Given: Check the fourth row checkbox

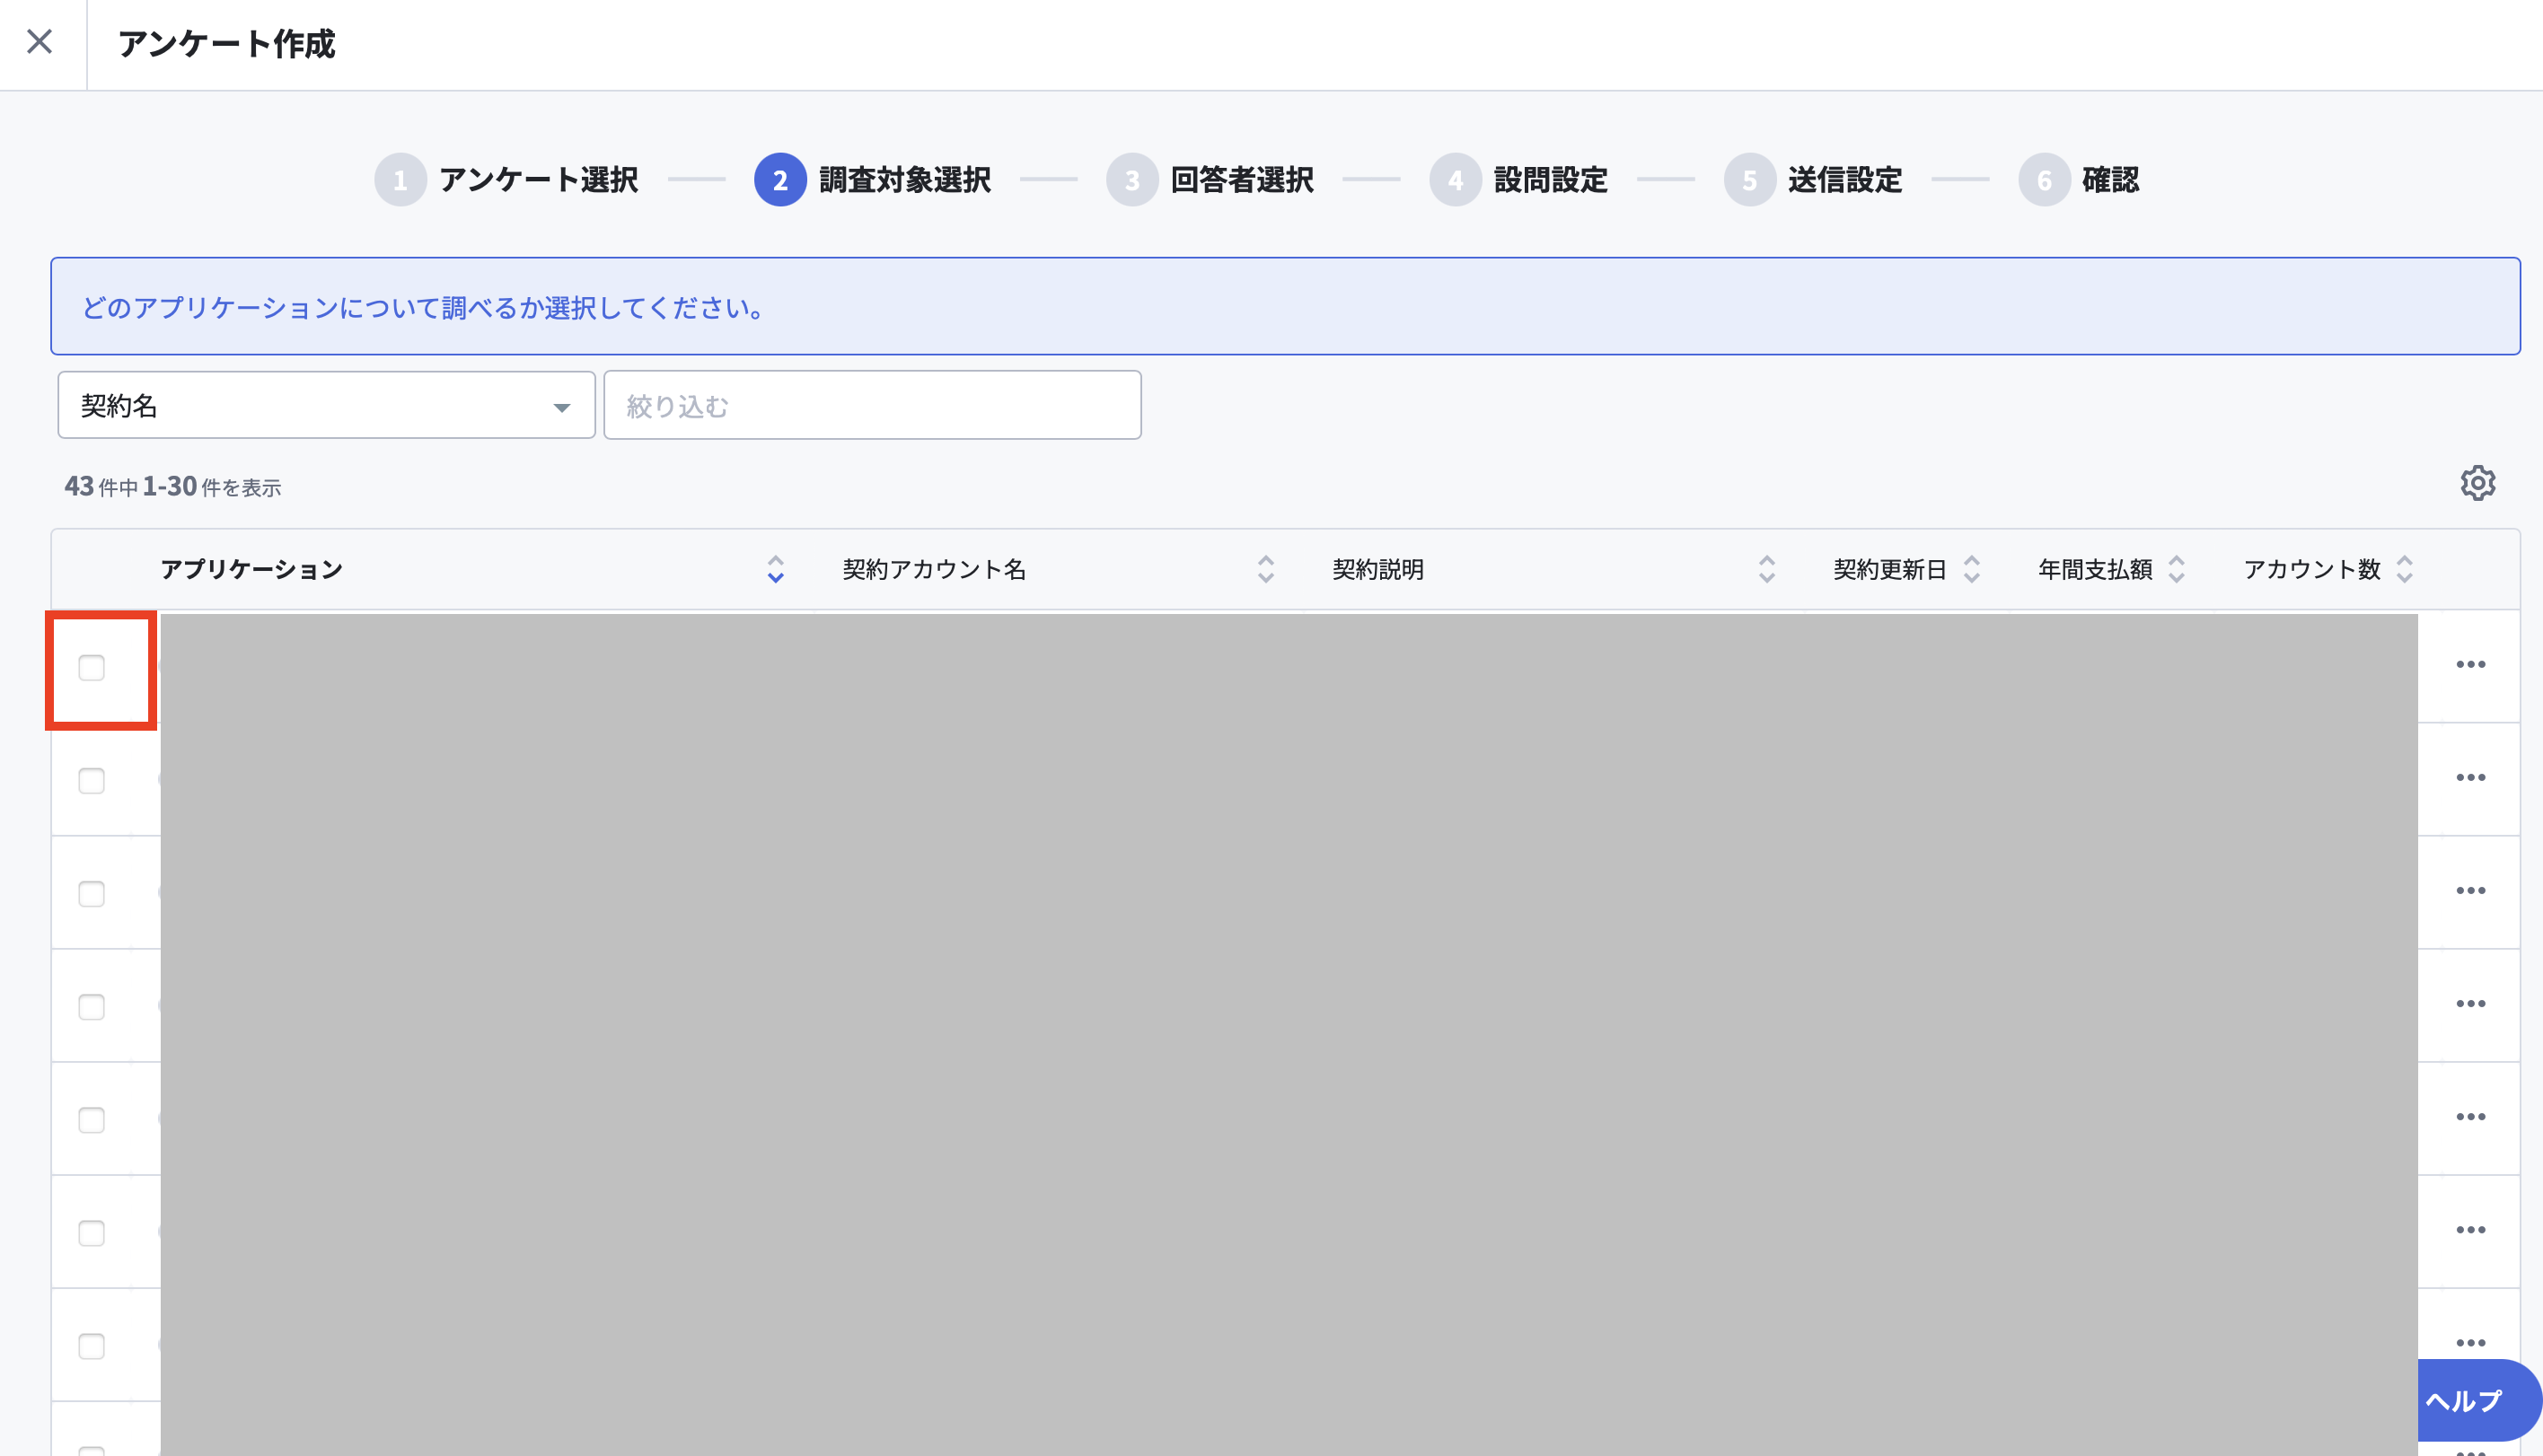Looking at the screenshot, I should (x=92, y=1007).
